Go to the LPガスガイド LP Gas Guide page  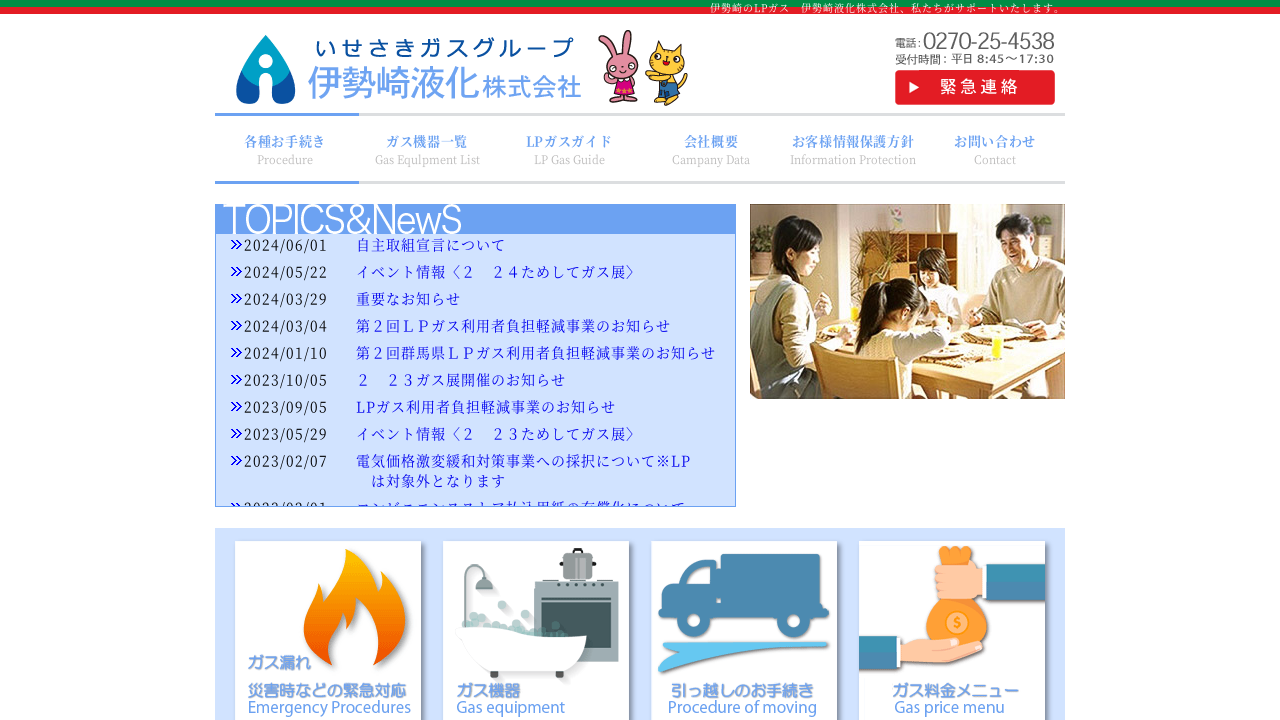click(569, 149)
